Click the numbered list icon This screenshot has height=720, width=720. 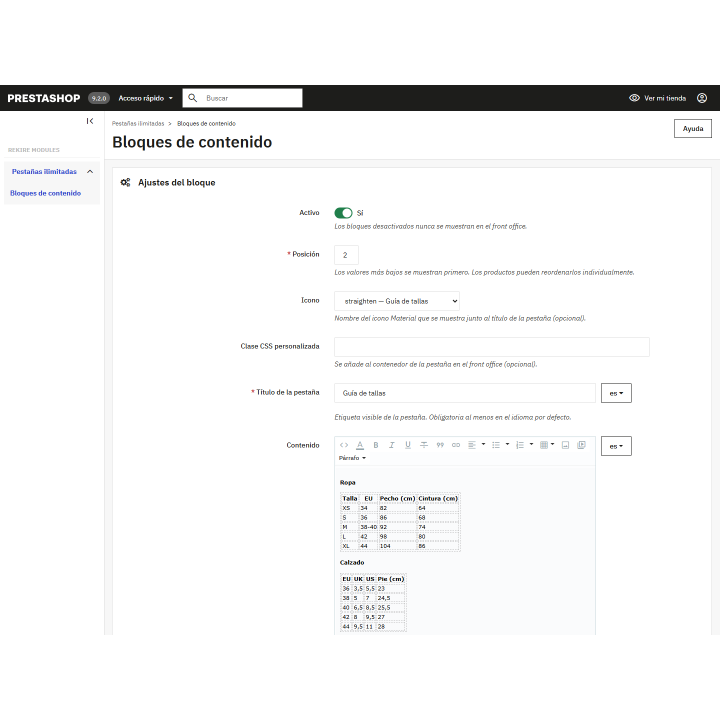(520, 445)
